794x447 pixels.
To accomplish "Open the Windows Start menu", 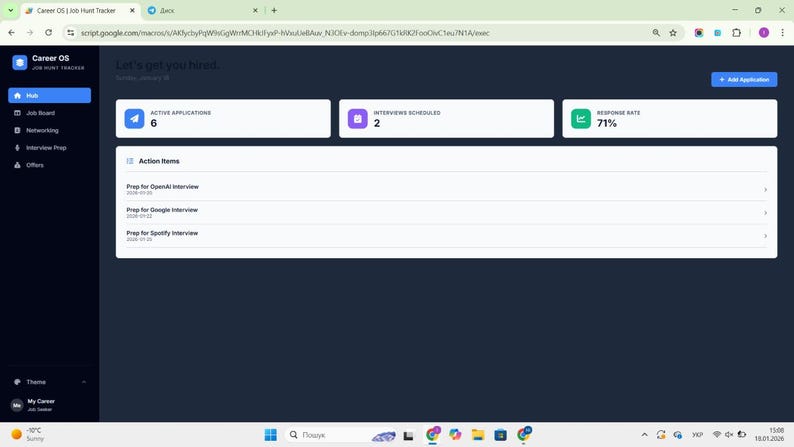I will [x=270, y=434].
